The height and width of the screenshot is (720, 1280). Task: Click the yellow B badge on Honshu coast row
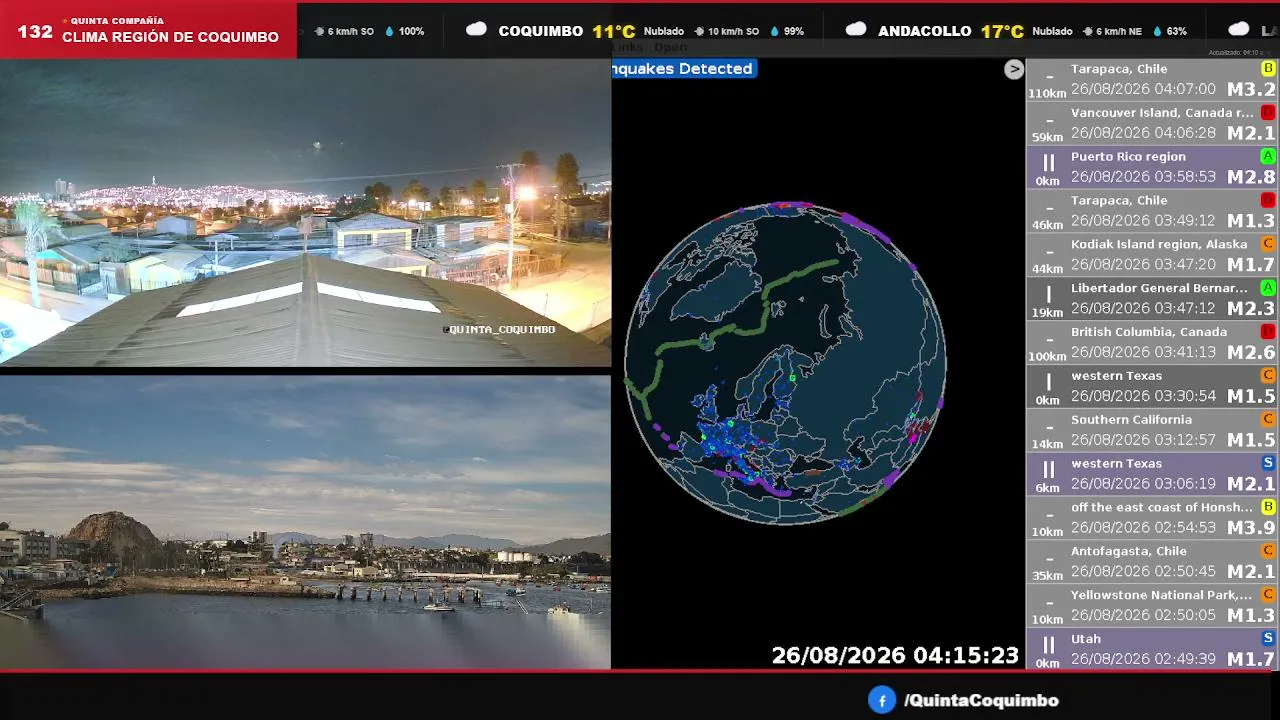pos(1268,506)
